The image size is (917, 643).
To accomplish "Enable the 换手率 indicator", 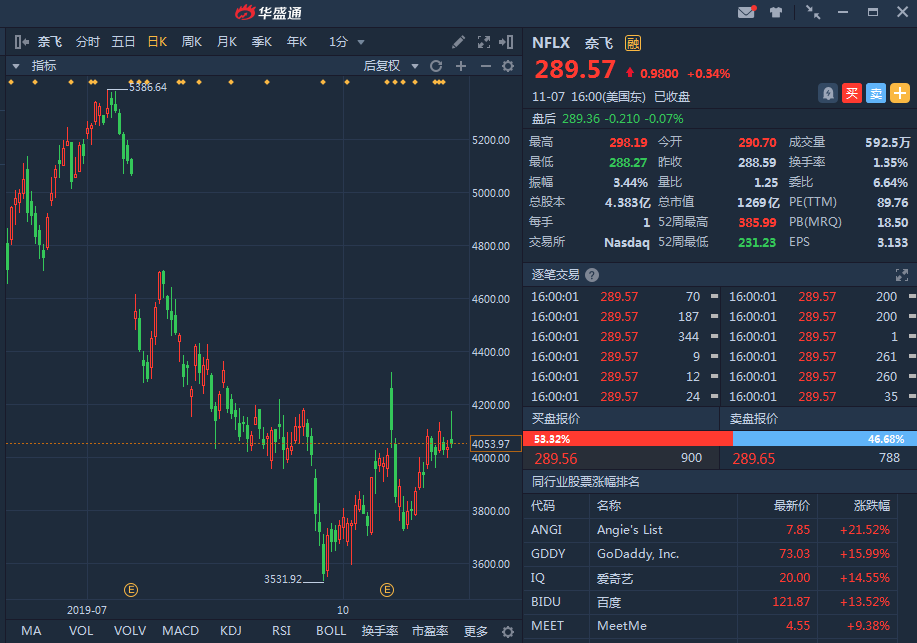I will click(x=380, y=631).
